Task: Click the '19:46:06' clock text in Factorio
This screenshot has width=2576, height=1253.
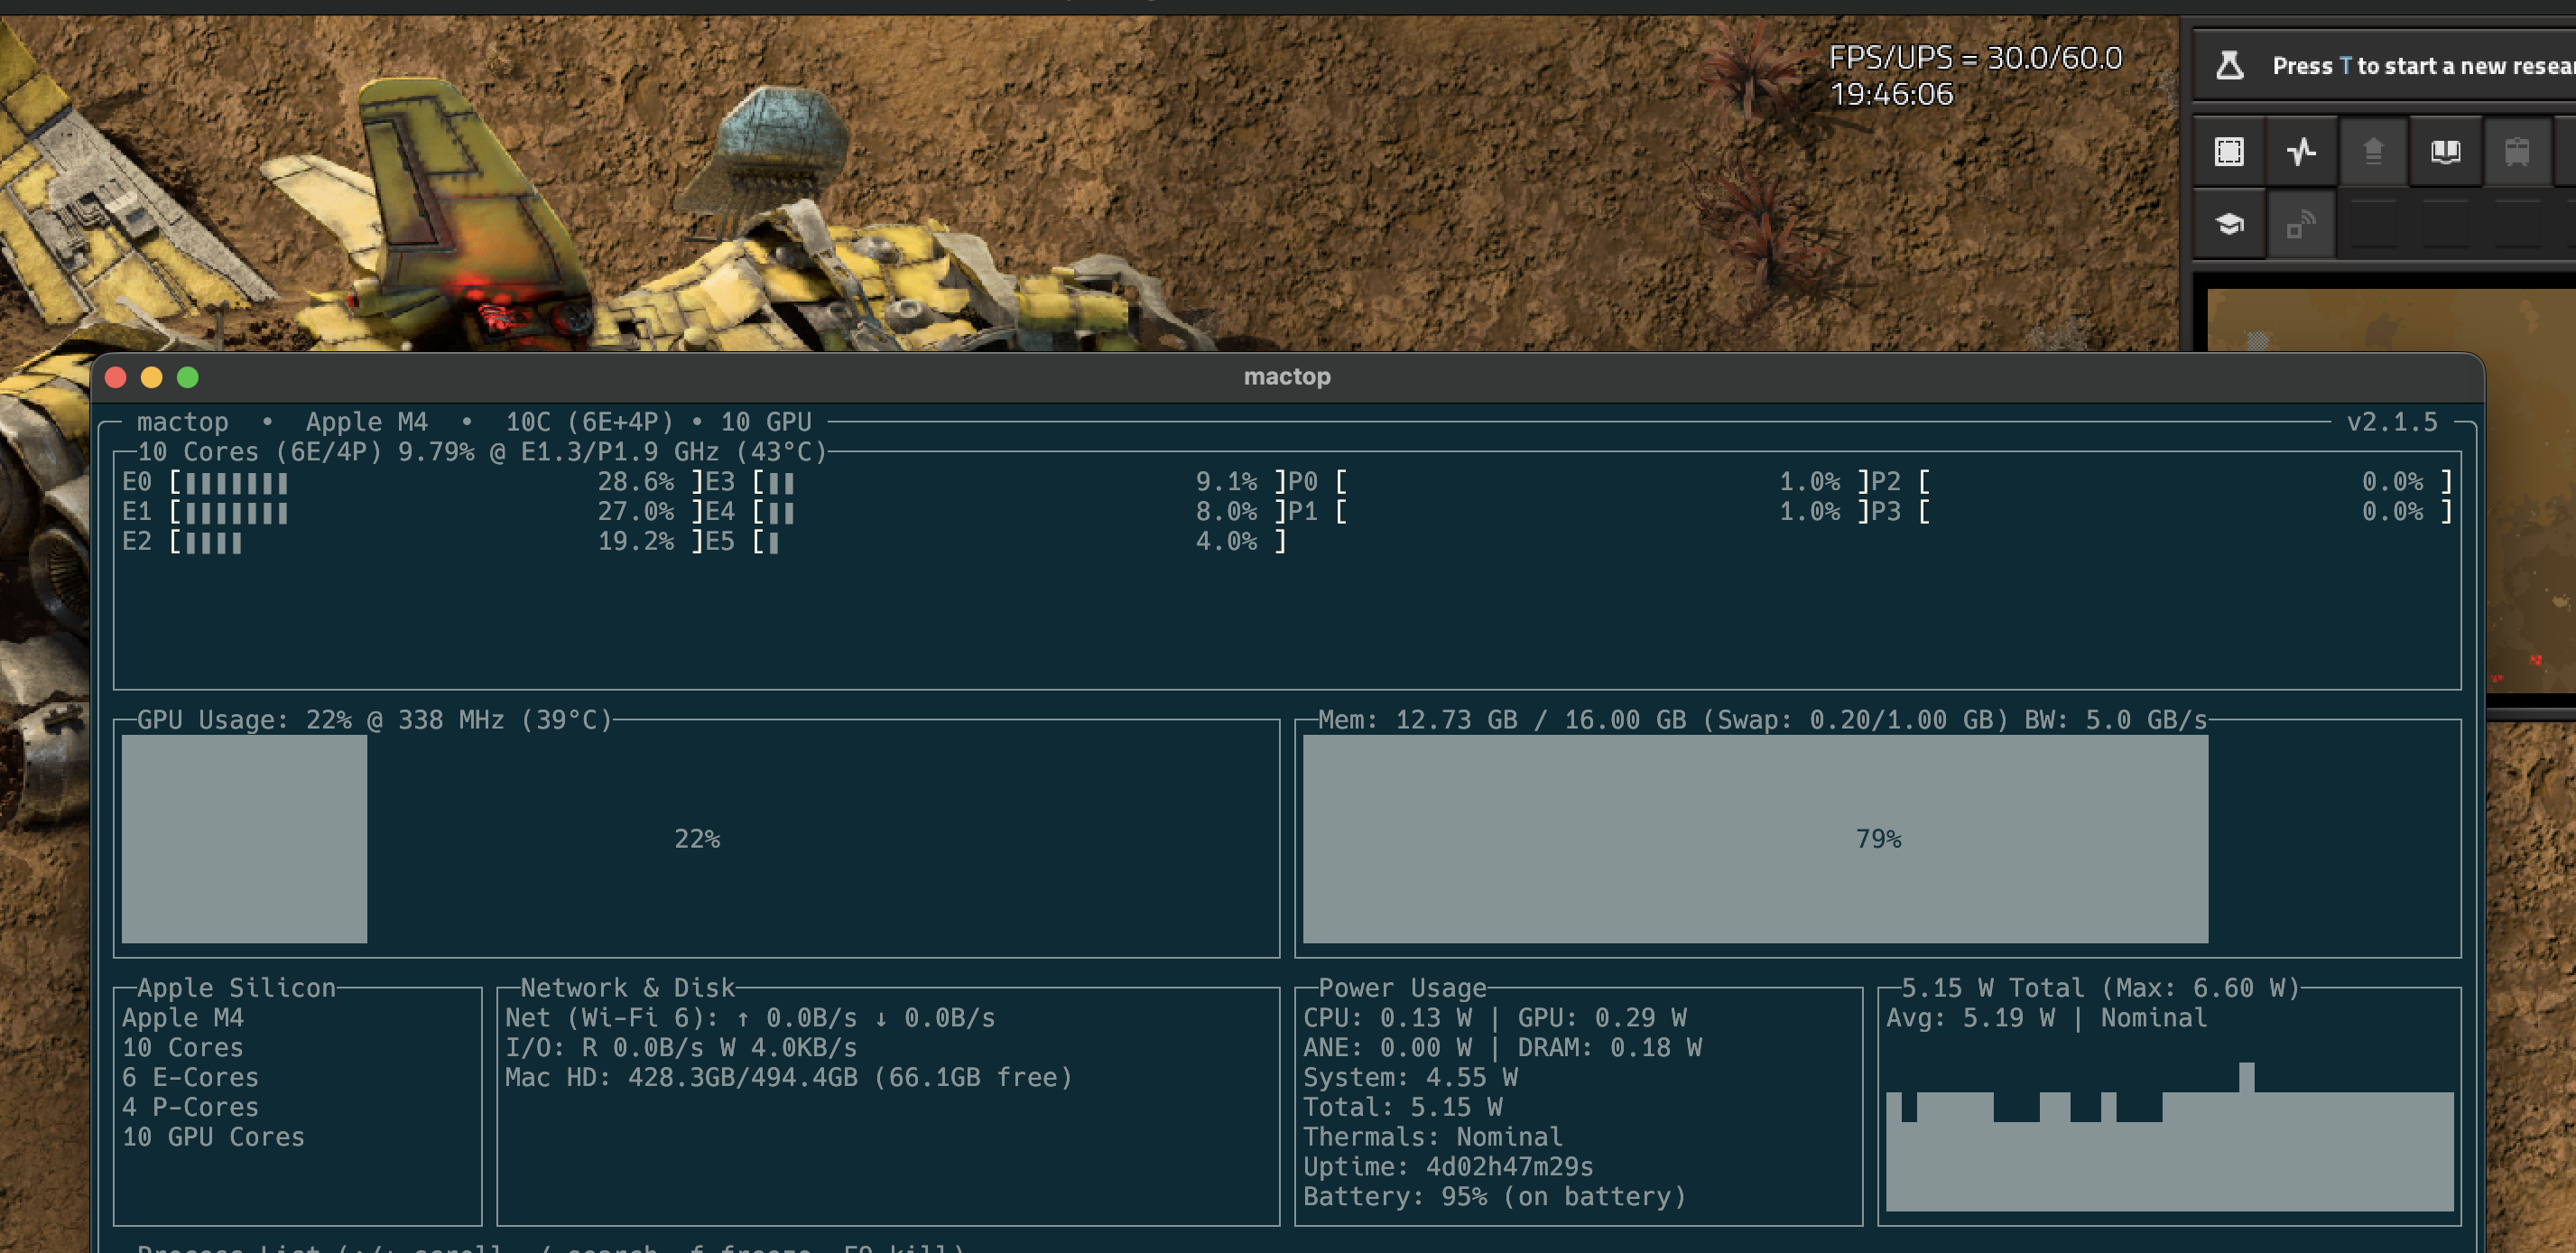Action: pos(1891,94)
